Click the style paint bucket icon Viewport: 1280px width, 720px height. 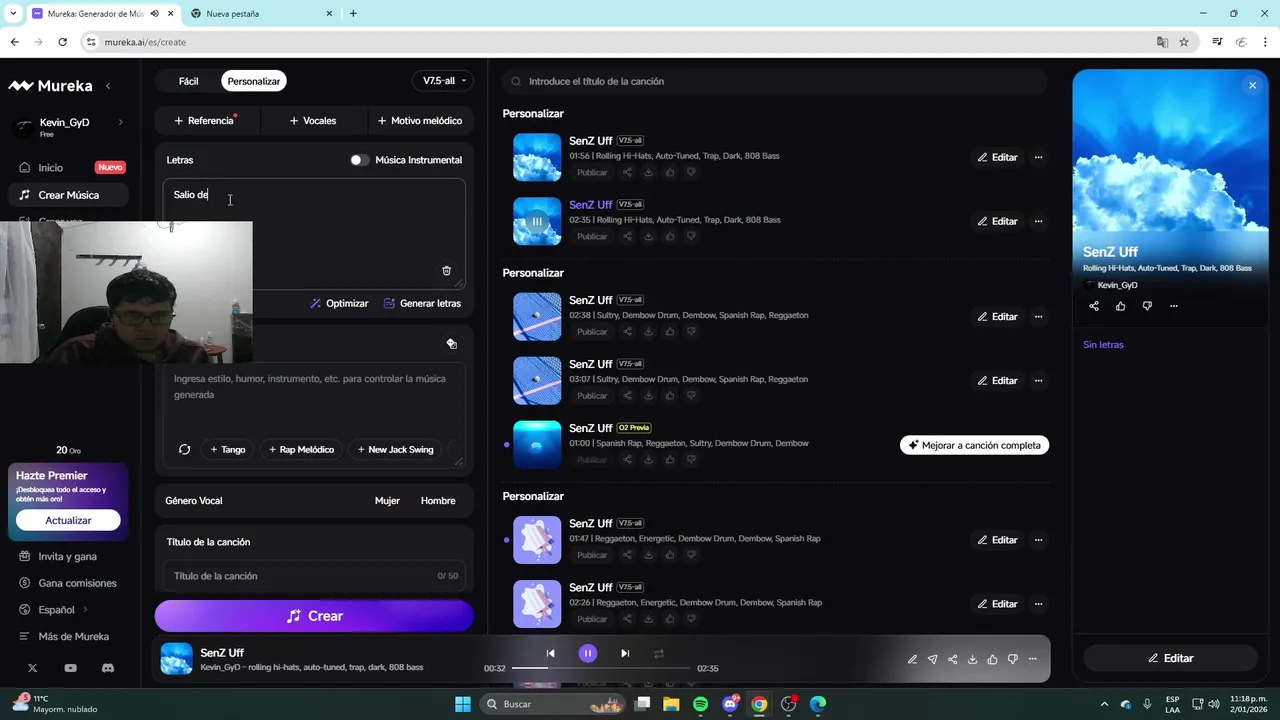pos(451,344)
